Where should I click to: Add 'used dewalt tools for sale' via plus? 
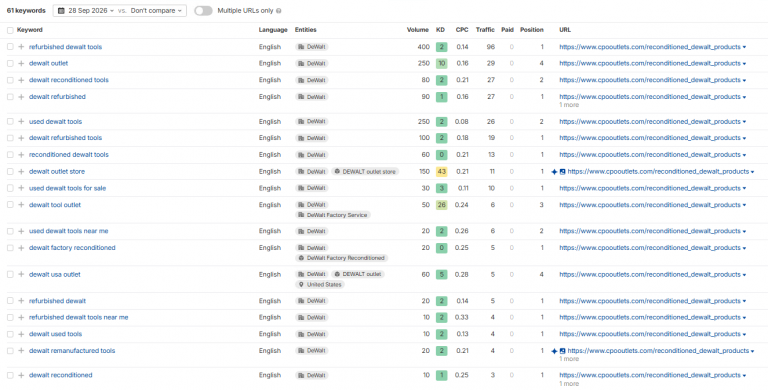click(x=21, y=189)
